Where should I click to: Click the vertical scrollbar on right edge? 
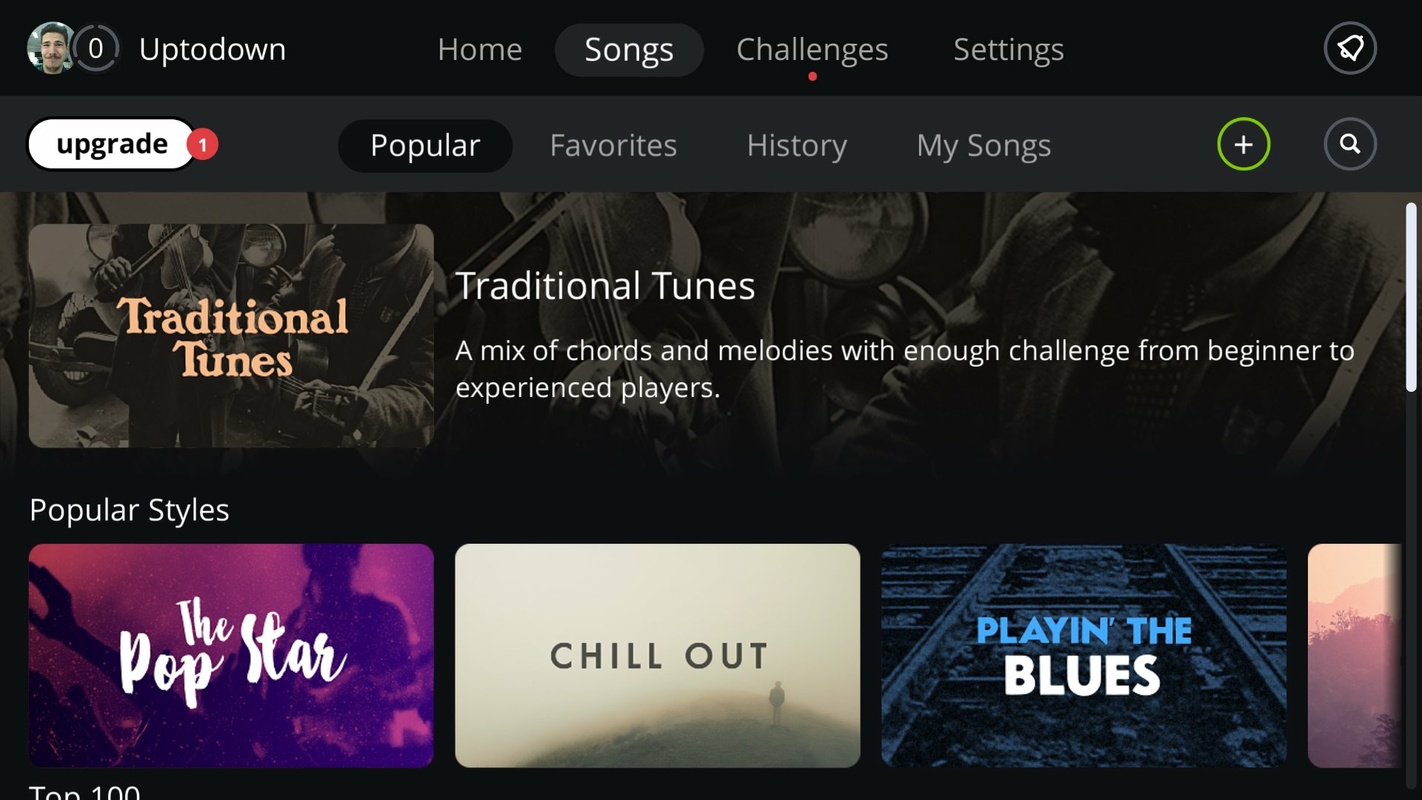tap(1411, 296)
